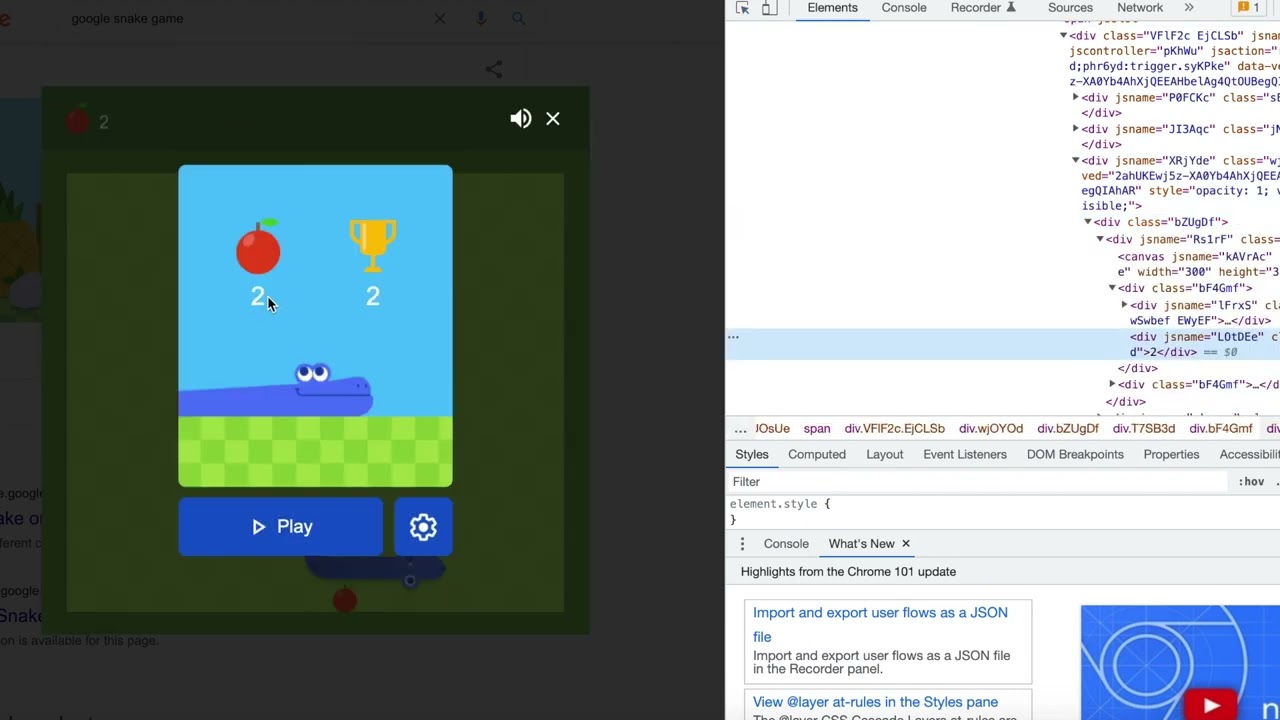Collapse the first bF4Gmf div node
The image size is (1280, 720).
tap(1111, 288)
